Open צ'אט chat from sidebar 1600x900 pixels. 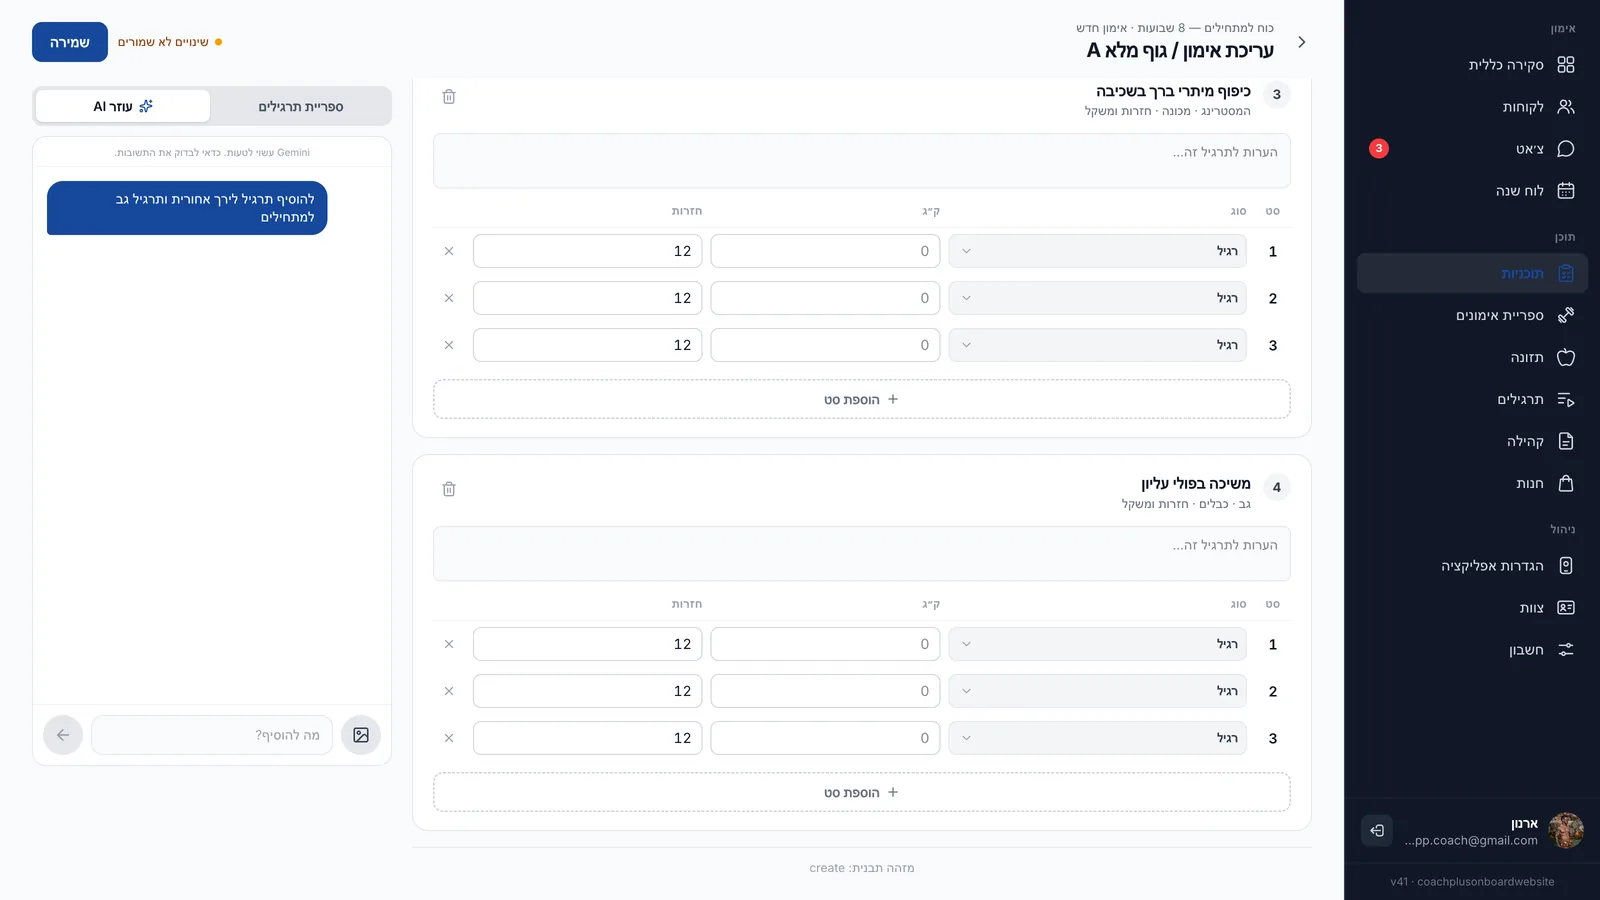[1472, 149]
